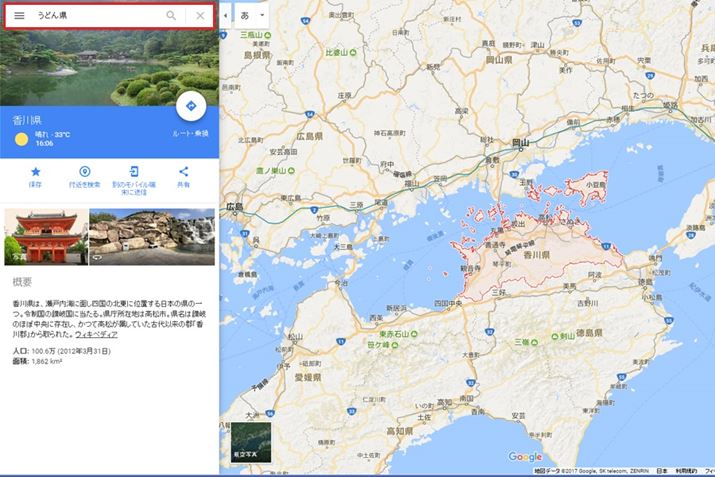Save the place with the star icon
This screenshot has width=715, height=477.
click(x=35, y=172)
